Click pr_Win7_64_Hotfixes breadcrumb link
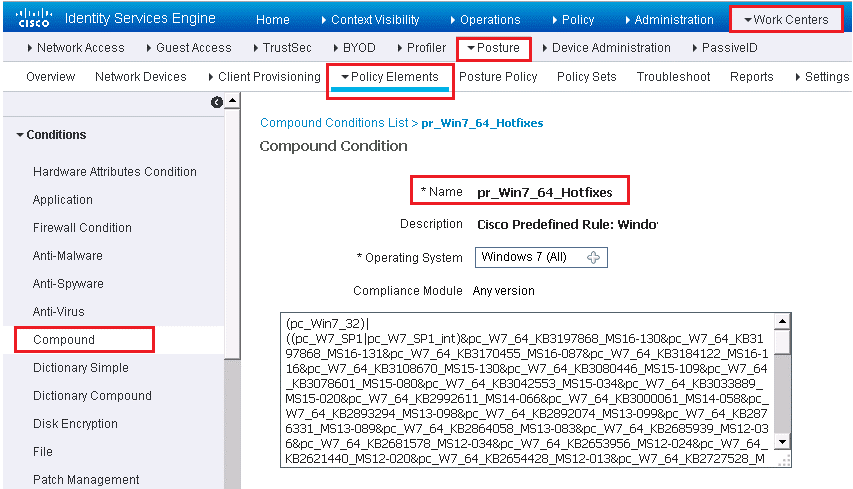 coord(482,123)
